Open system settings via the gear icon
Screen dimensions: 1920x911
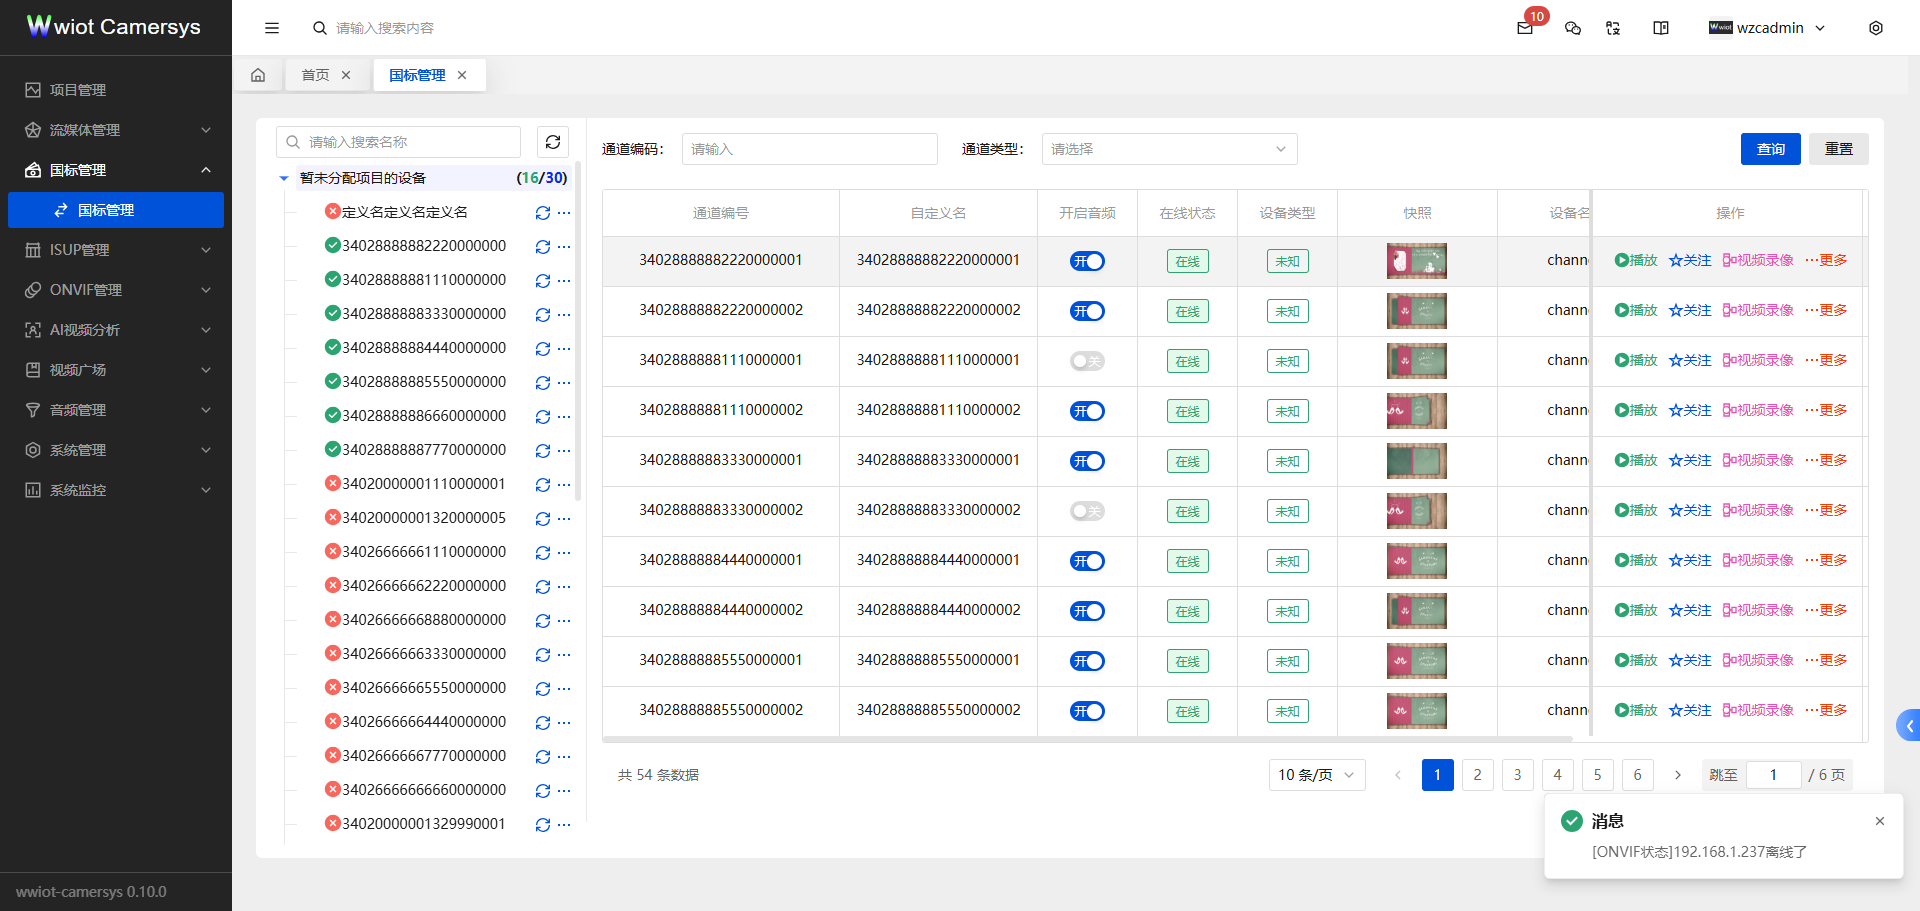[x=1876, y=28]
